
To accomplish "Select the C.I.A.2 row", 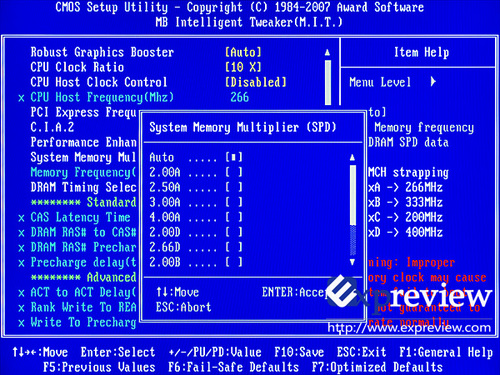I will click(x=52, y=127).
